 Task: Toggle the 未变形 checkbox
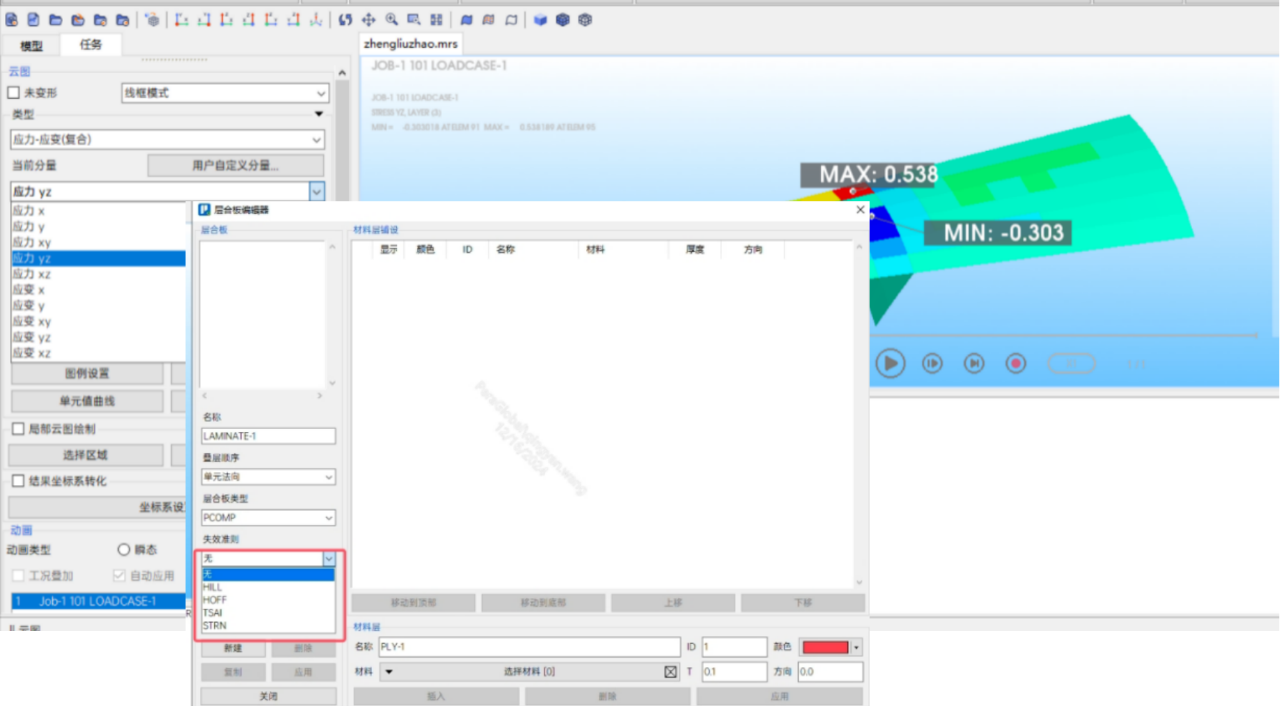[x=14, y=93]
